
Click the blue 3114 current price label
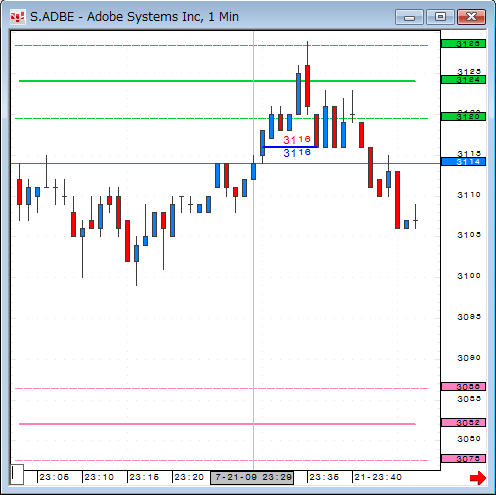(x=463, y=162)
